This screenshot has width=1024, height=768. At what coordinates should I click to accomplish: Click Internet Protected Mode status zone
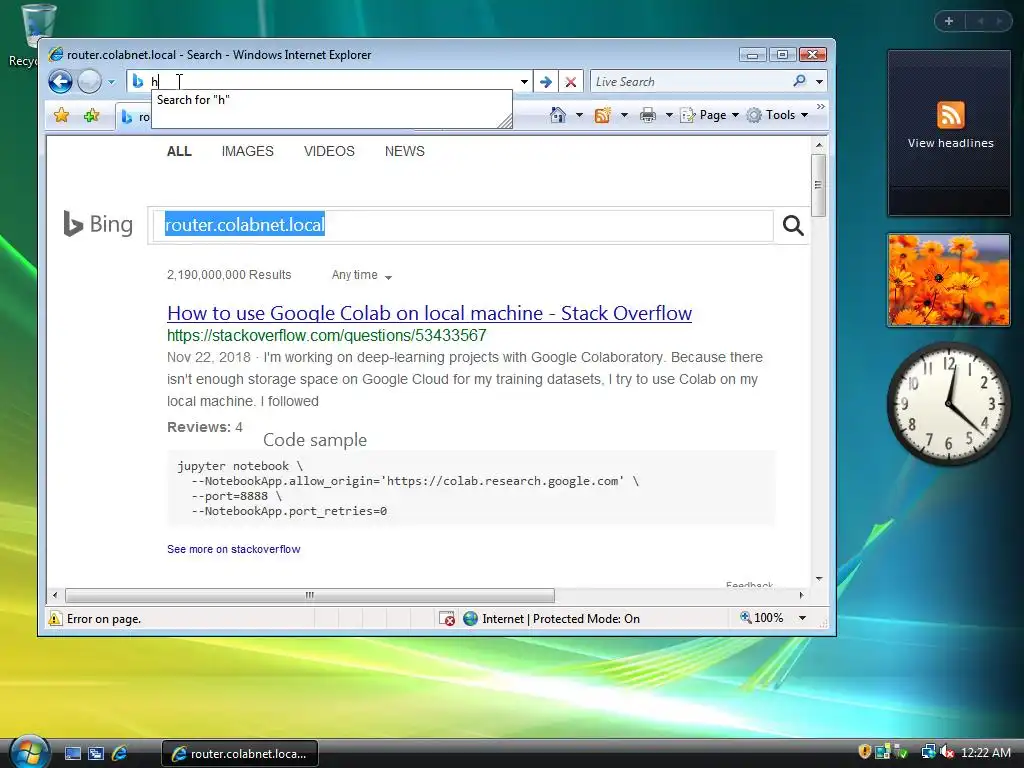pos(552,618)
